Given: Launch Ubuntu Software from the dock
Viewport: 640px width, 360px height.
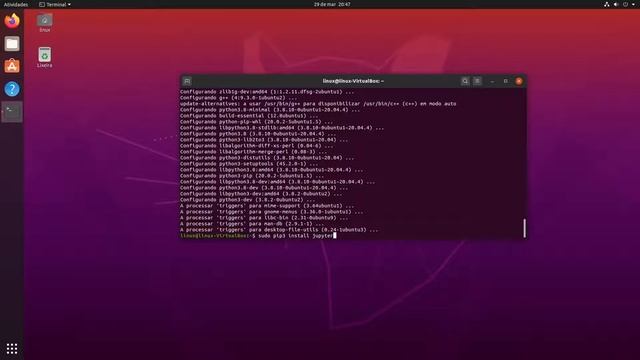Looking at the screenshot, I should 12,66.
